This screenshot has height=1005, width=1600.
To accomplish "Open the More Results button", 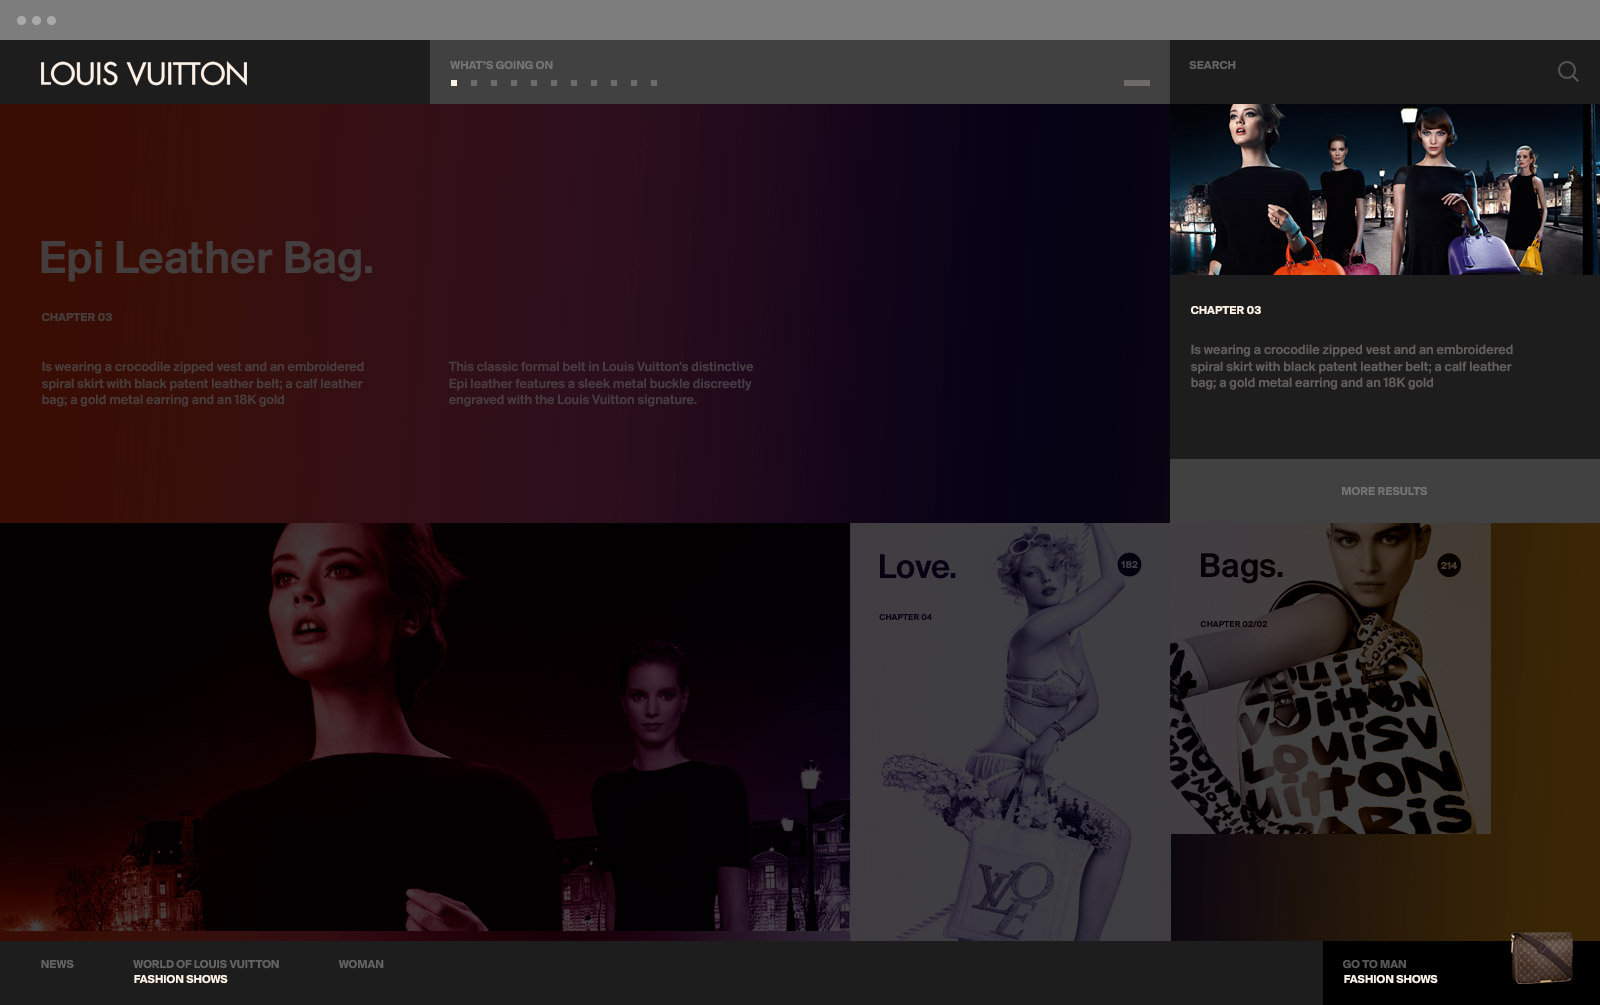I will point(1385,491).
